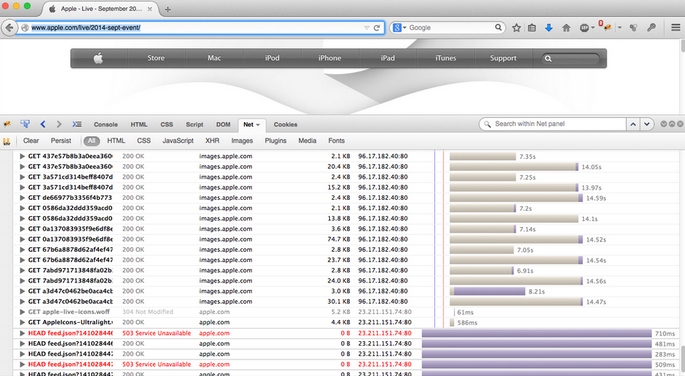Viewport: 685px width, 376px height.
Task: Expand the 503 HEAD feed.json 509ms request
Action: pyautogui.click(x=22, y=364)
